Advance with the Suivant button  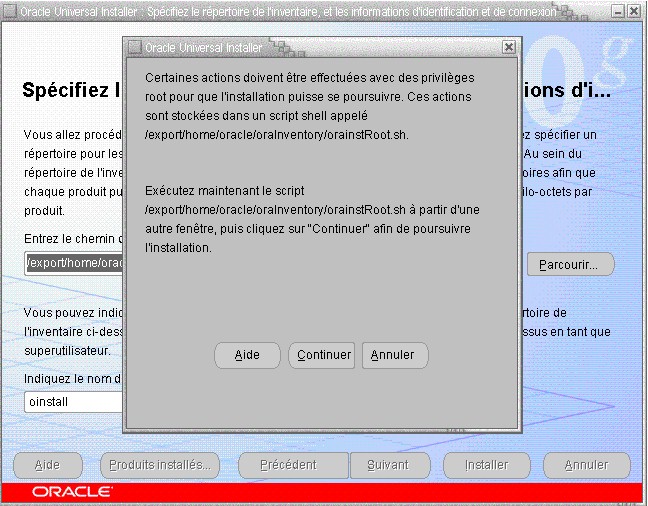(387, 465)
